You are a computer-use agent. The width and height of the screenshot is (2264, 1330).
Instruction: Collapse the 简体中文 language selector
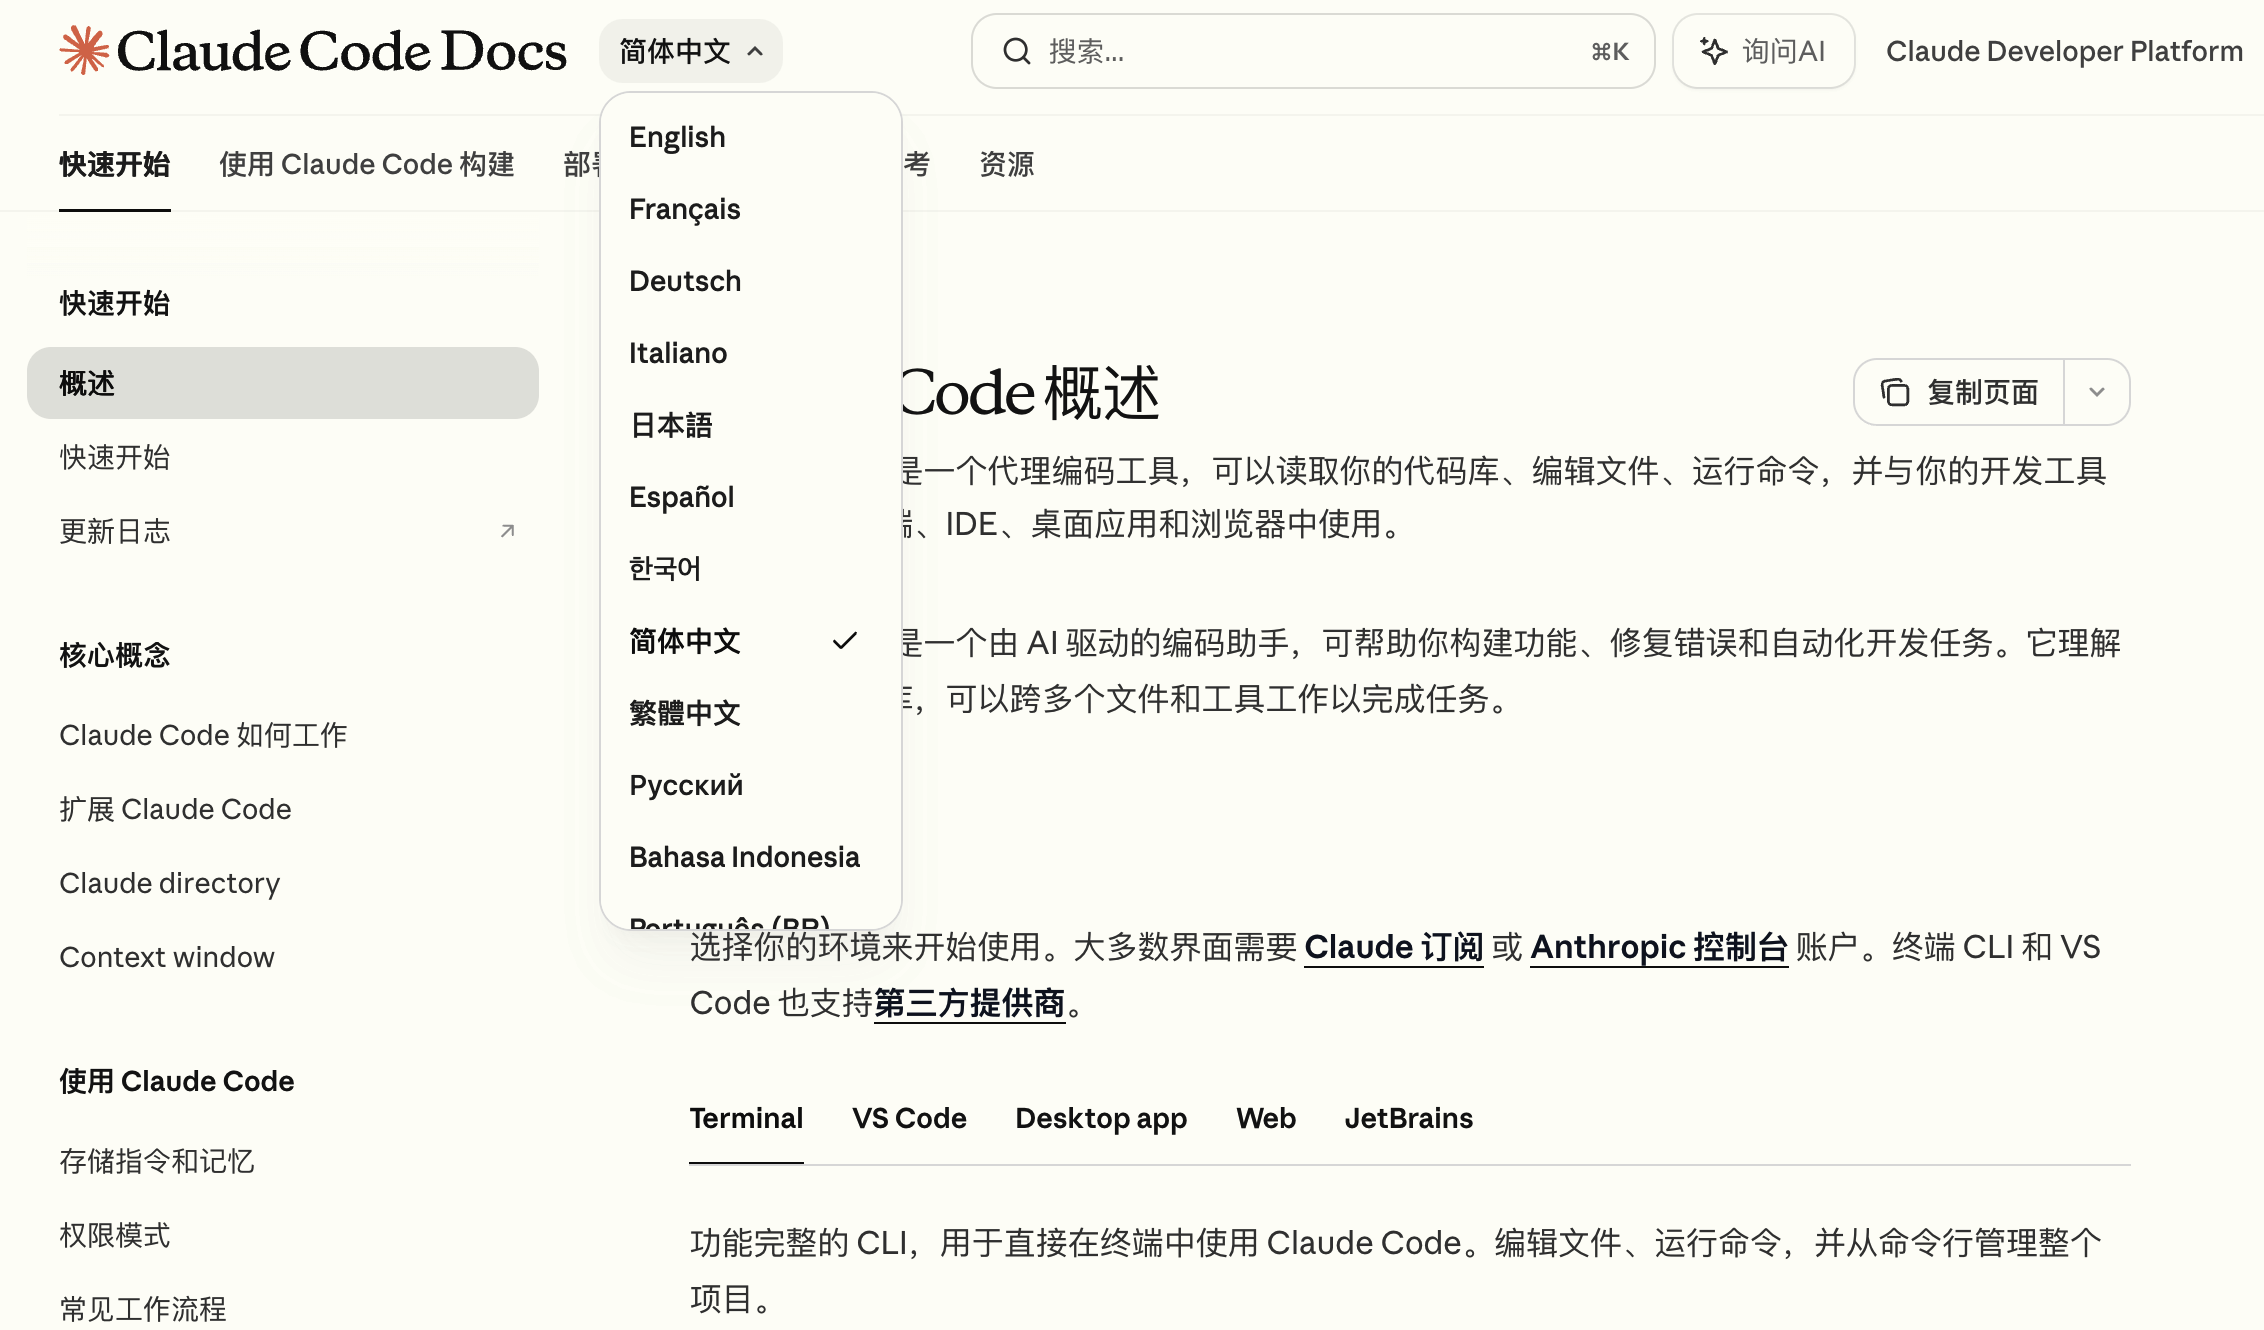pyautogui.click(x=690, y=51)
